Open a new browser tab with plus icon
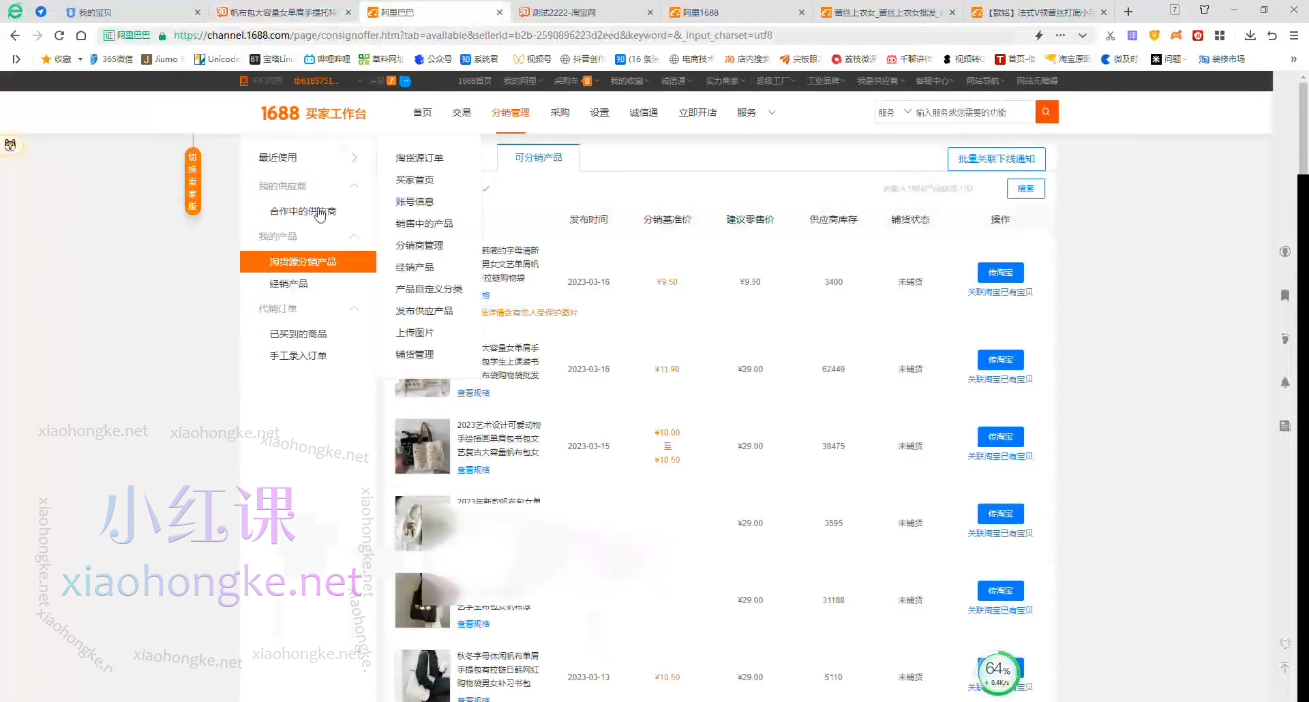 pos(1128,12)
